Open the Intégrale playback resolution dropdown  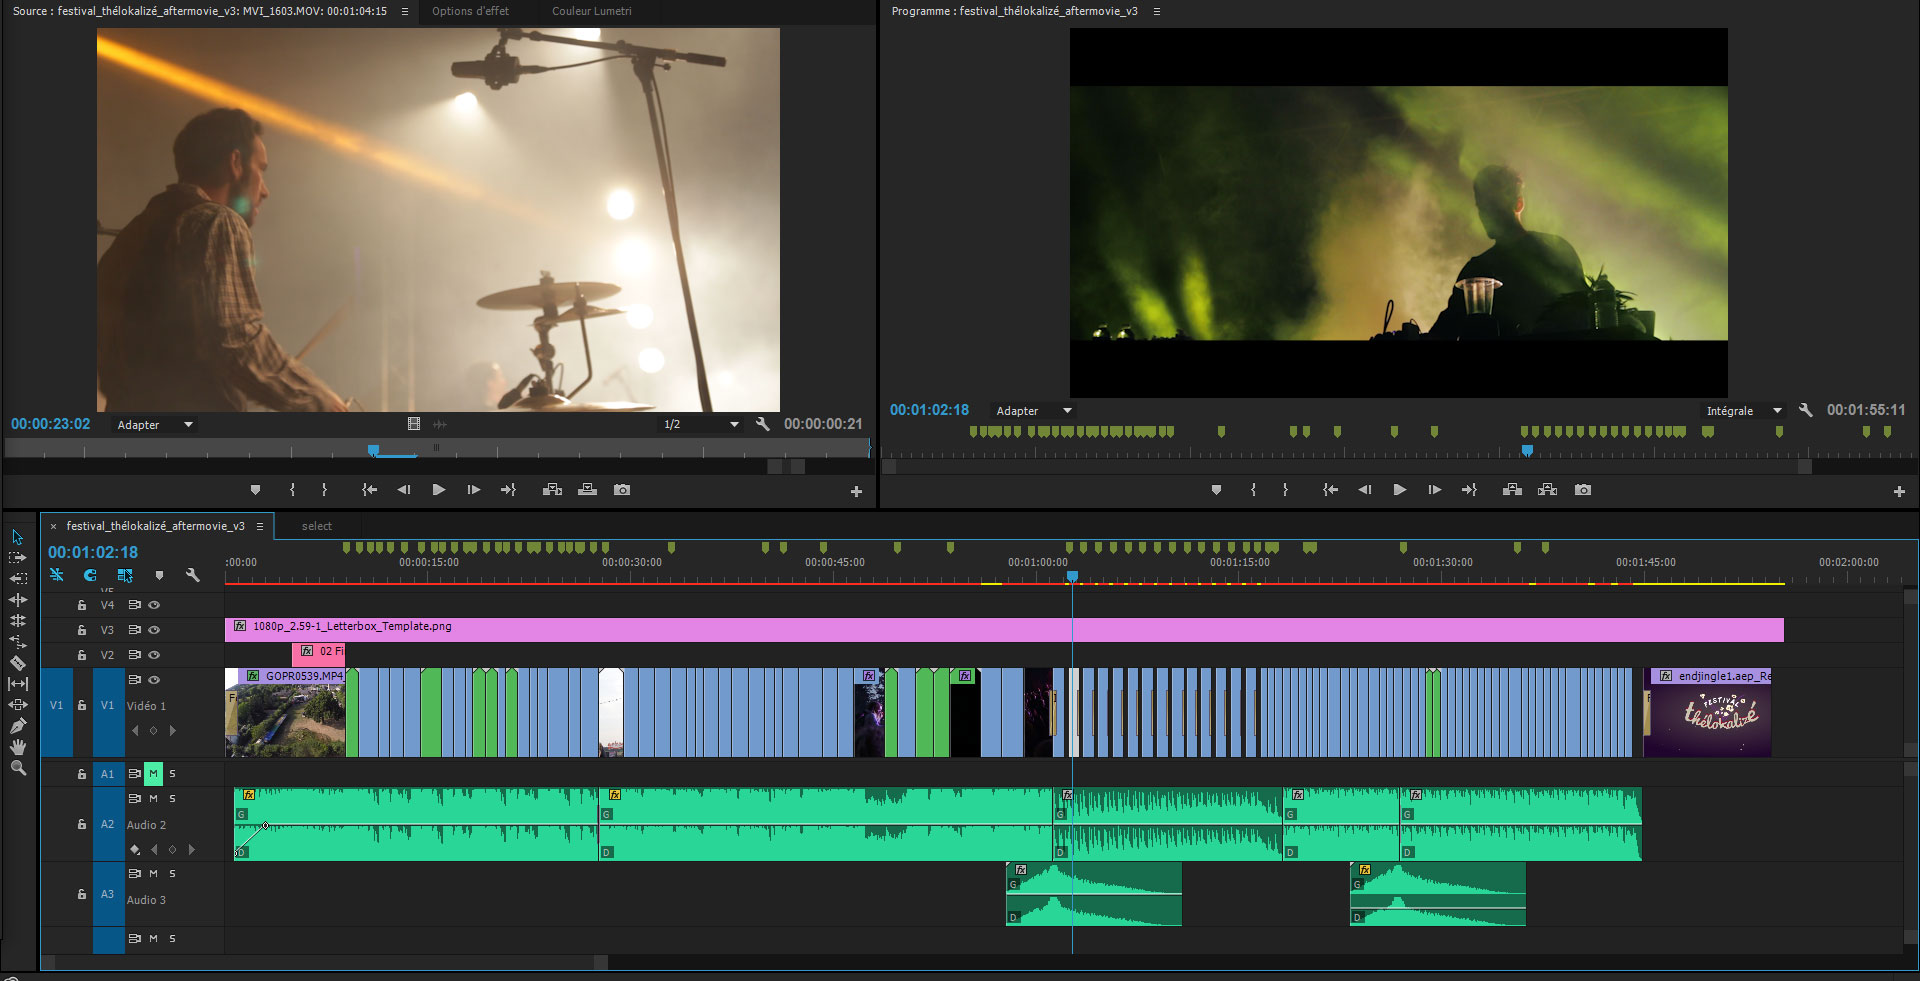point(1744,411)
